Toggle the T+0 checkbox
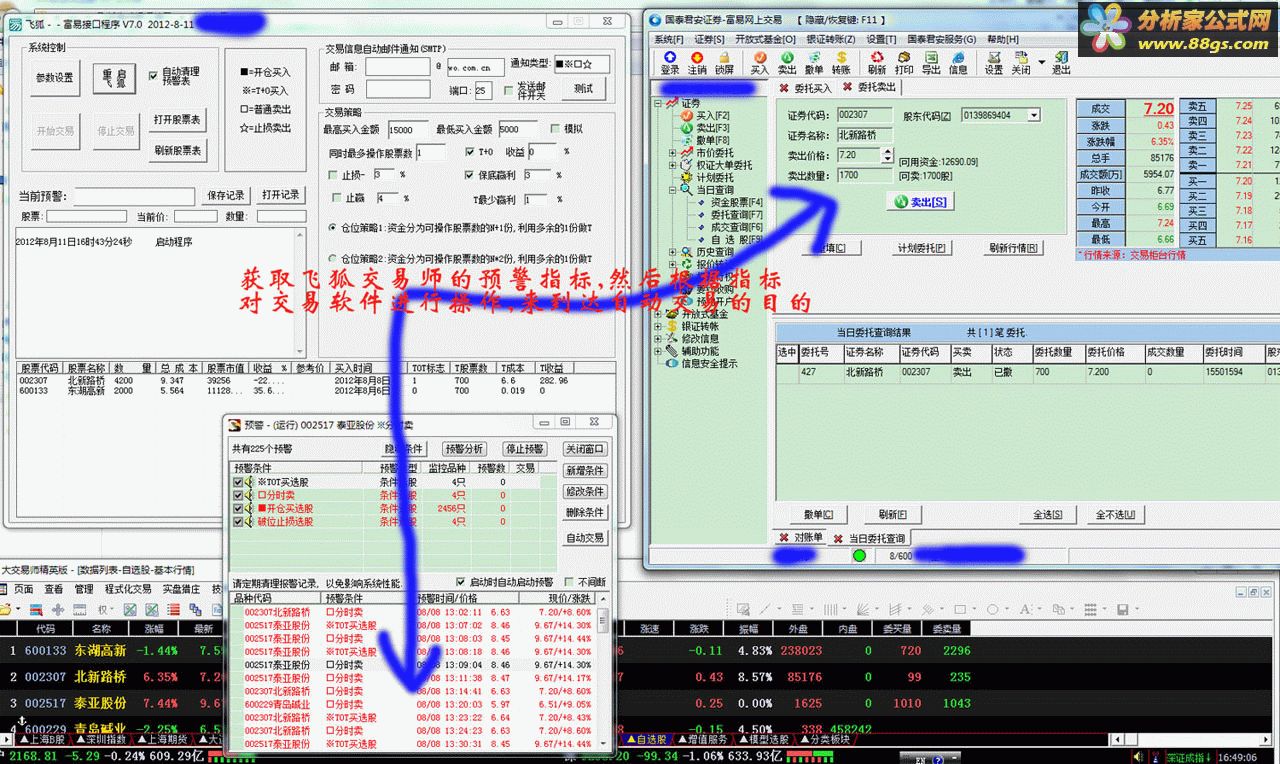The width and height of the screenshot is (1280, 764). click(471, 152)
